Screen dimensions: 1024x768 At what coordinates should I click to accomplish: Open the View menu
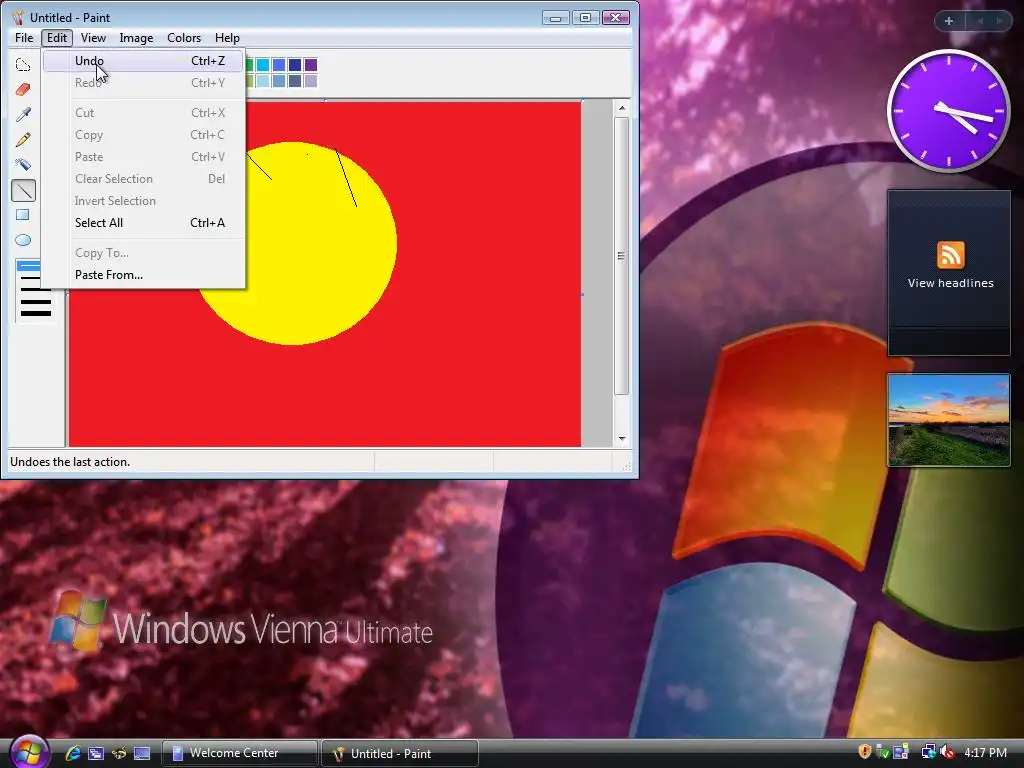93,38
